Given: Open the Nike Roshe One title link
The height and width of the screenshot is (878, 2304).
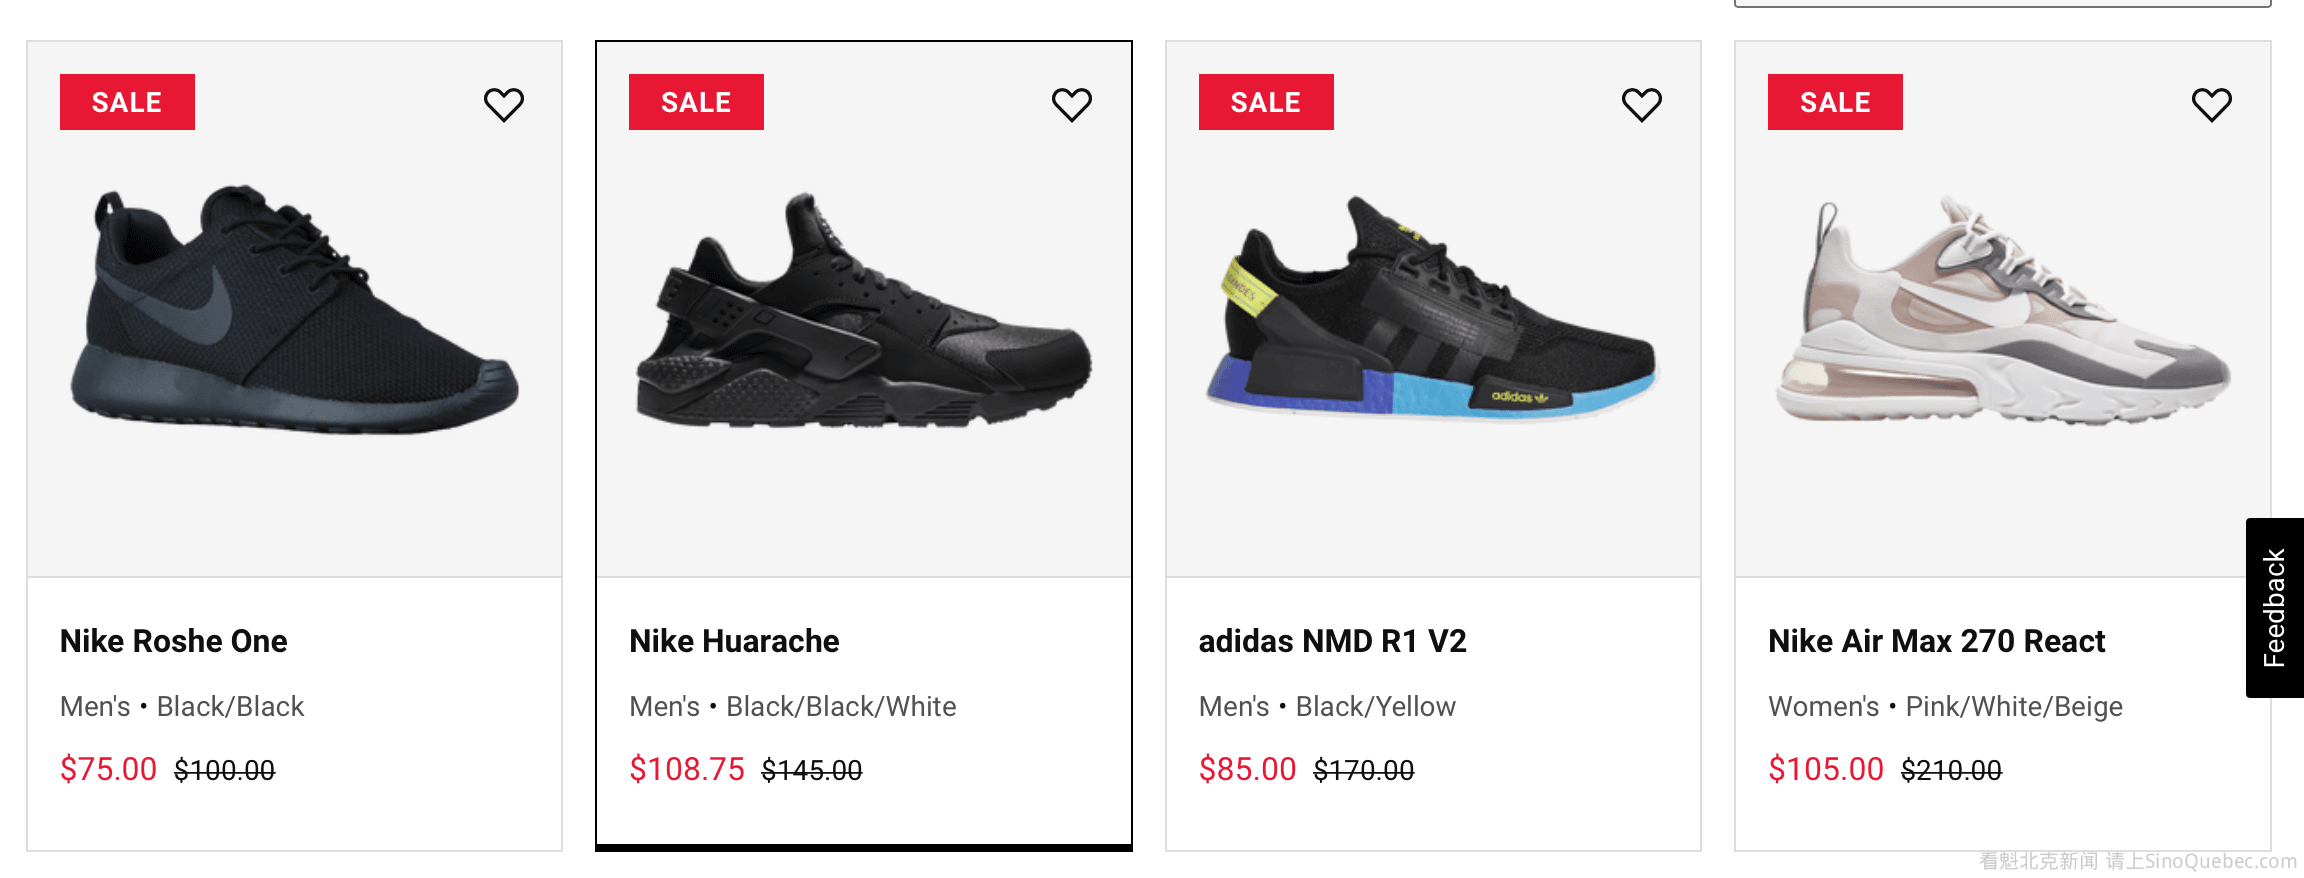Looking at the screenshot, I should (x=174, y=641).
